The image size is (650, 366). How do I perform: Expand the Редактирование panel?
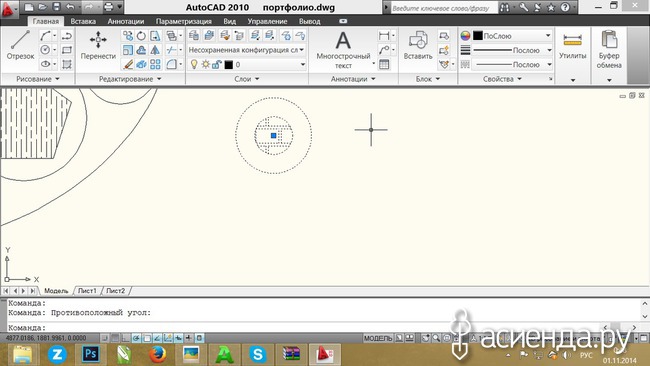130,79
